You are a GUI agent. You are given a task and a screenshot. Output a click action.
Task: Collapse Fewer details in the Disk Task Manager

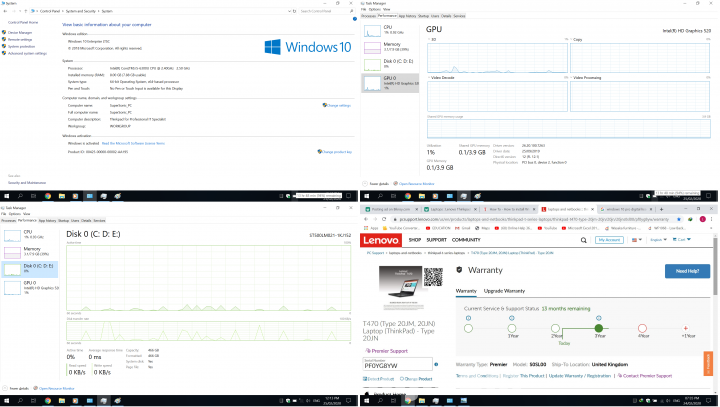tap(16, 388)
